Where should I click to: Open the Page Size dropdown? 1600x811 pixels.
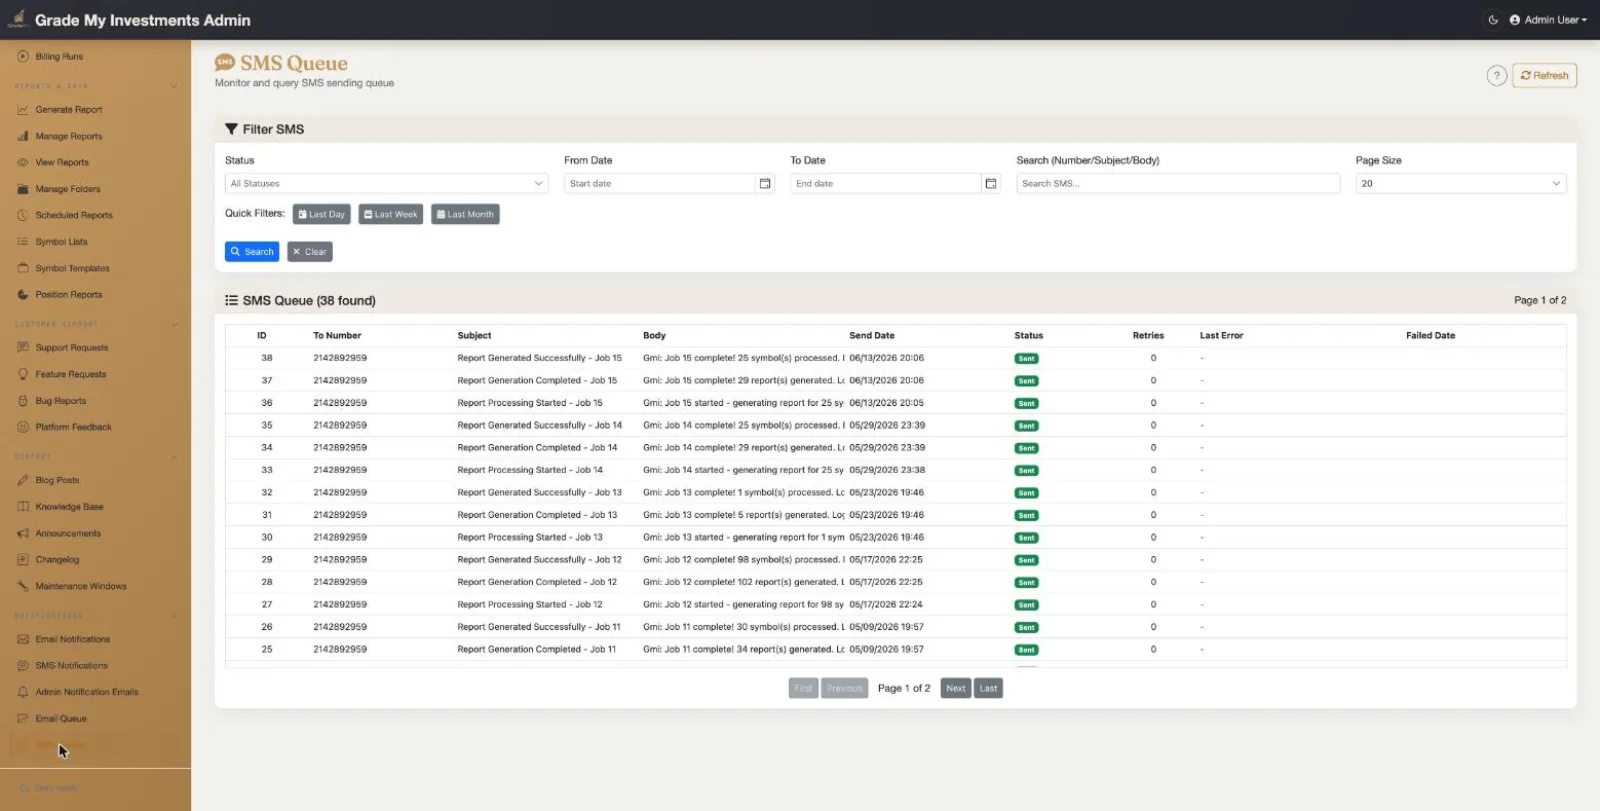pyautogui.click(x=1461, y=184)
